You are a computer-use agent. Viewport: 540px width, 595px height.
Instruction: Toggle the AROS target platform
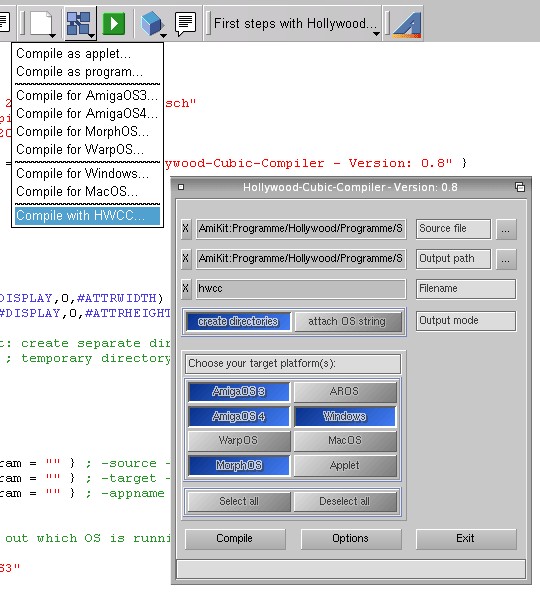(345, 392)
